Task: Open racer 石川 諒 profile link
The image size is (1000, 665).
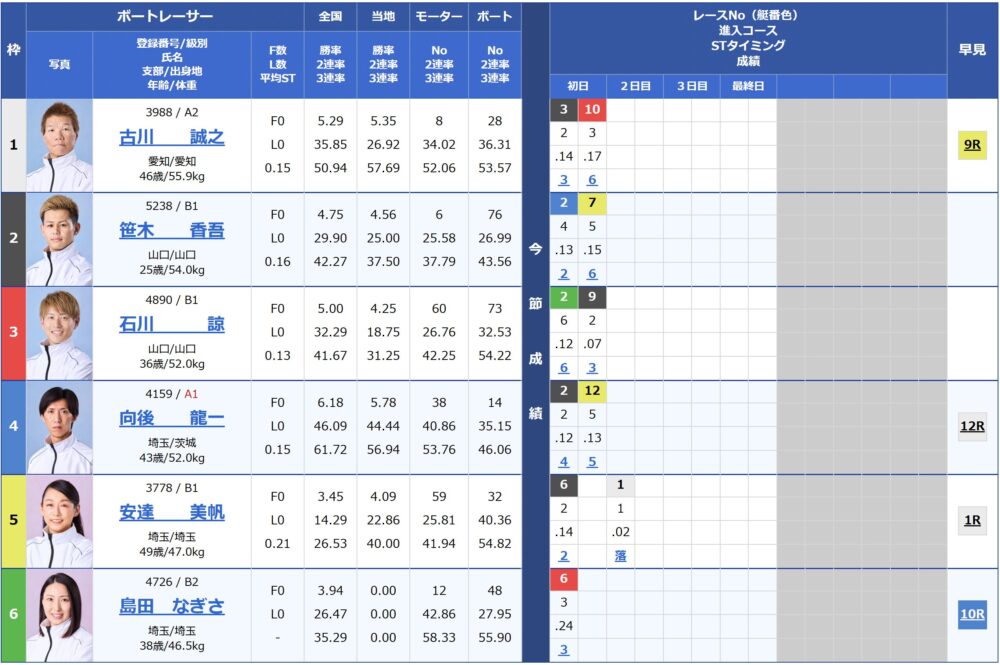Action: click(x=172, y=325)
